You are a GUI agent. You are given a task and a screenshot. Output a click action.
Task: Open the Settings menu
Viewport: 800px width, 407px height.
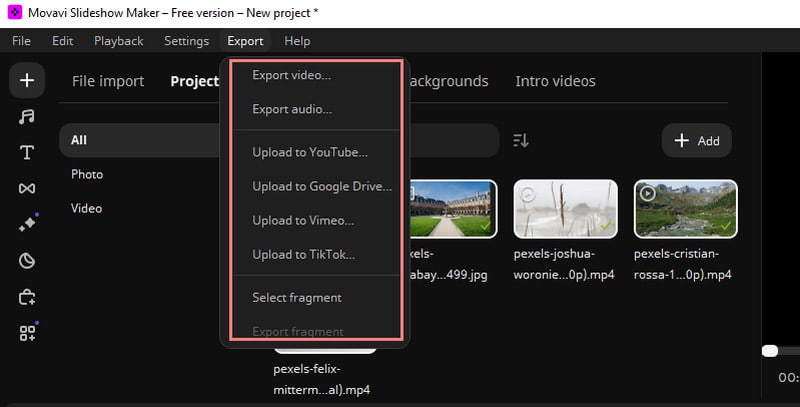click(186, 41)
